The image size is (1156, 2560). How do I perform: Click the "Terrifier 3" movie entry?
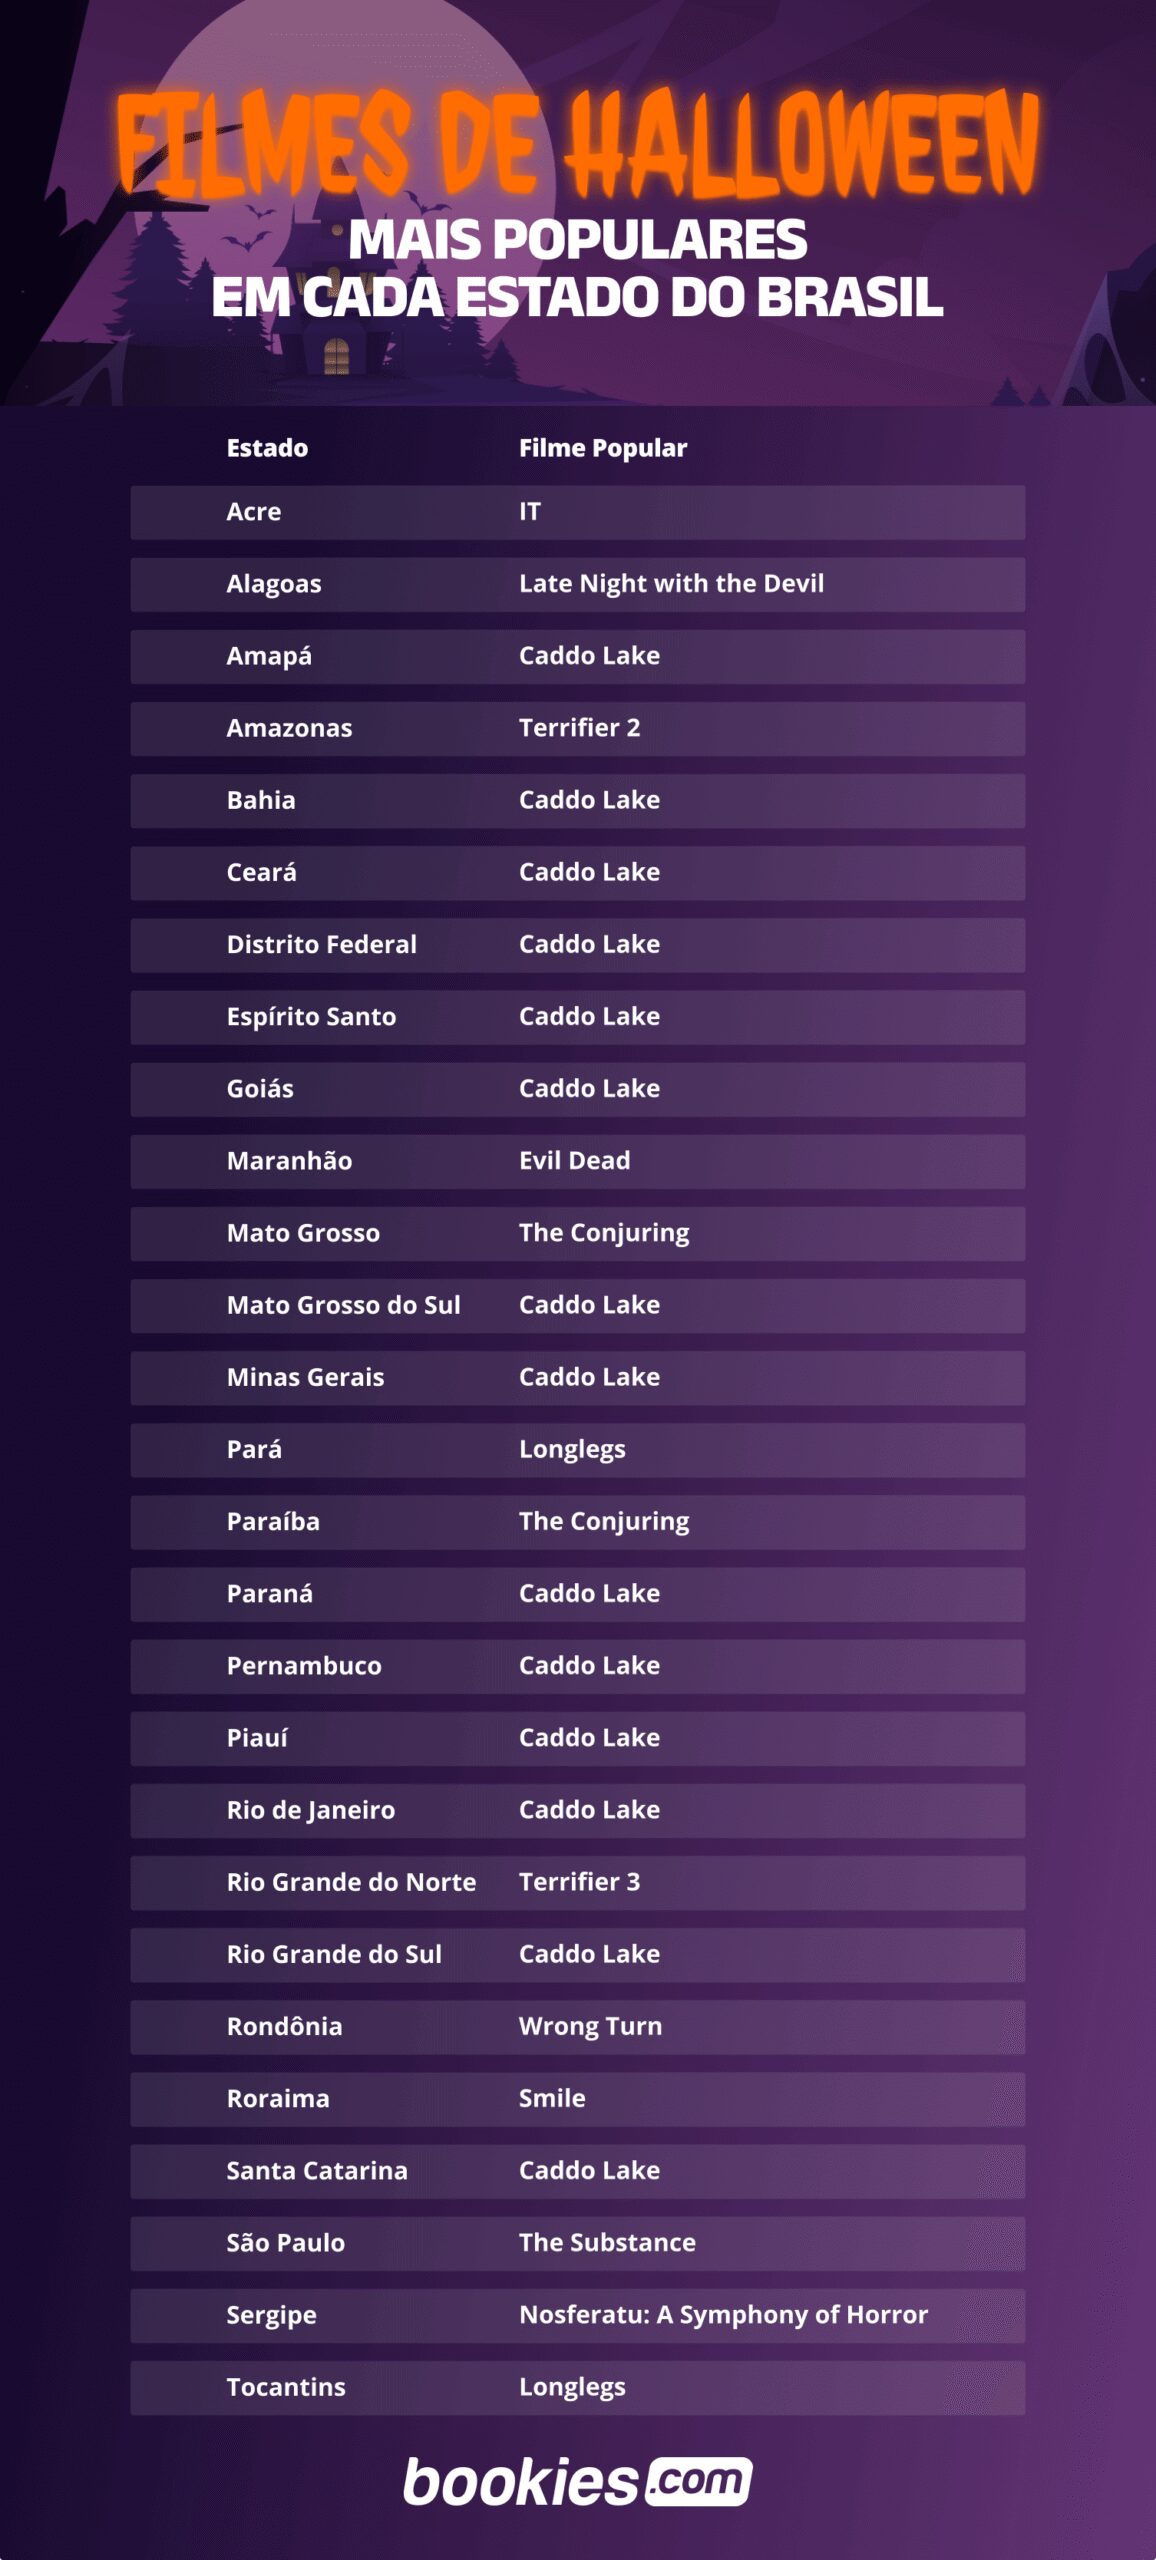click(579, 1882)
